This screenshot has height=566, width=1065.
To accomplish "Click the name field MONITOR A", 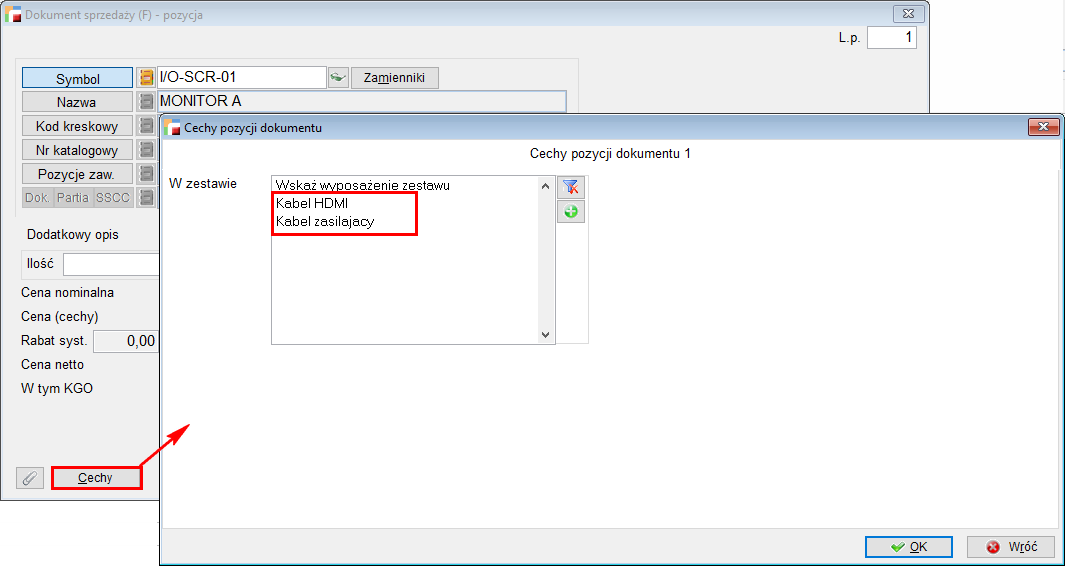I will pos(361,102).
